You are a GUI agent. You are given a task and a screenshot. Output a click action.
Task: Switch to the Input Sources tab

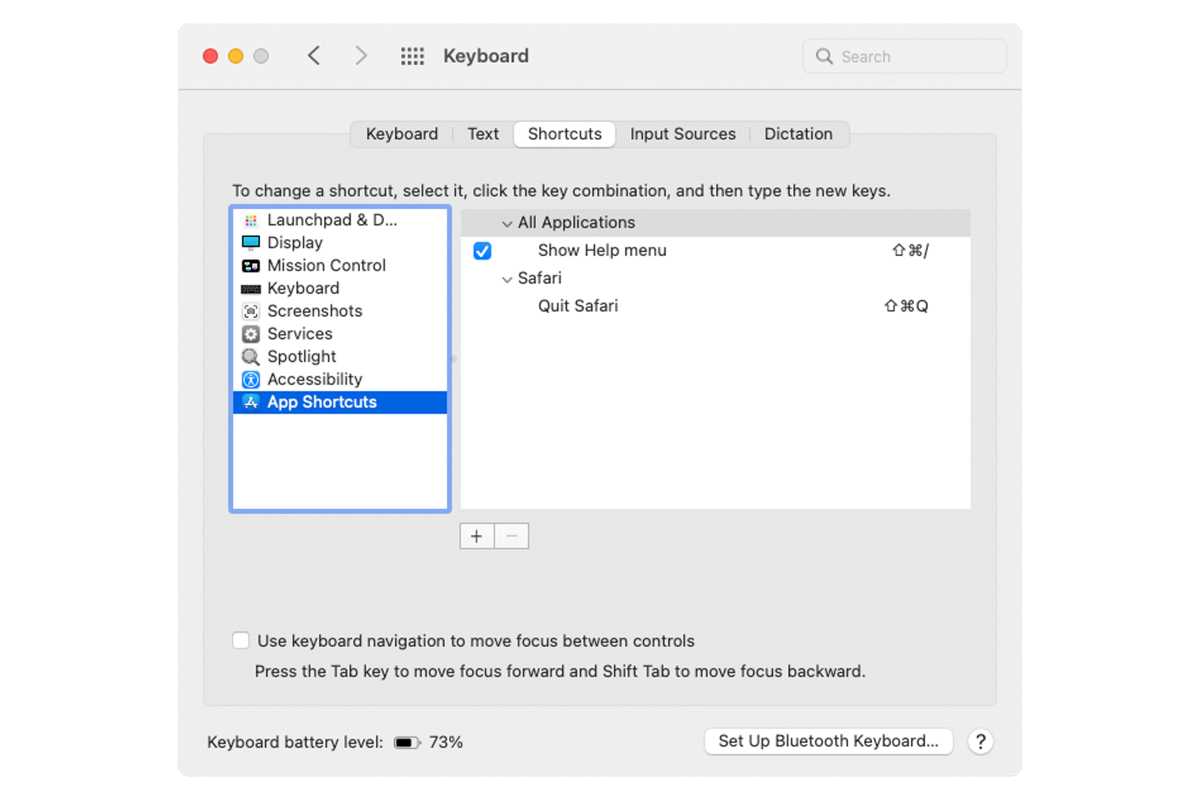tap(682, 134)
